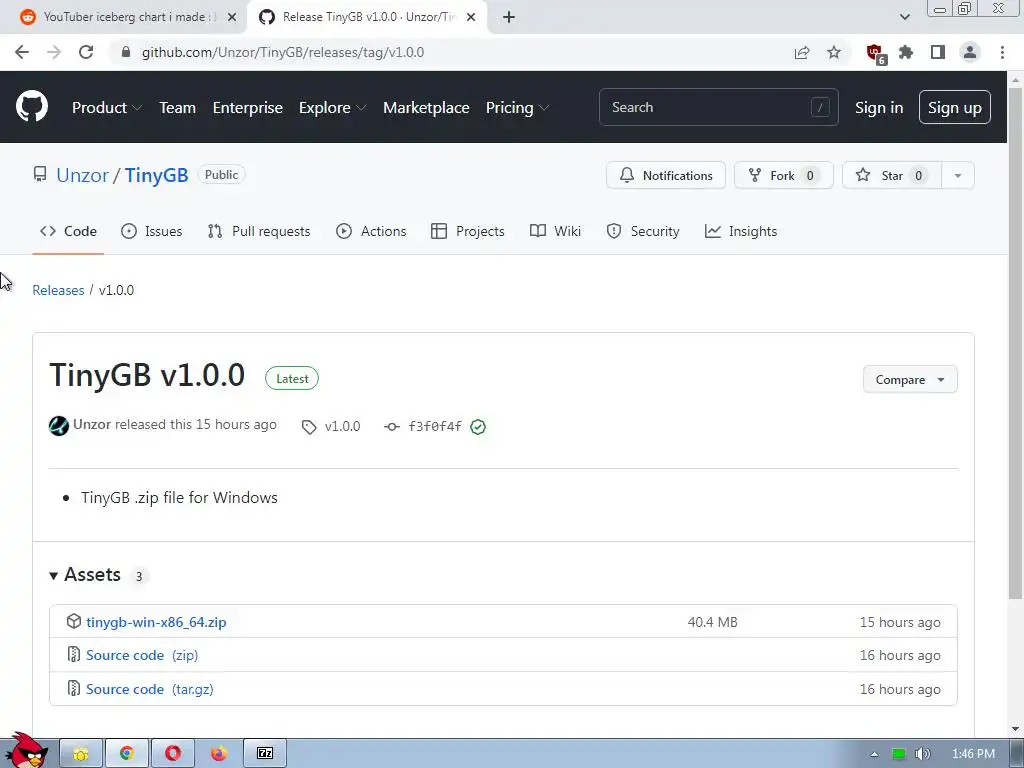Open Opera from the taskbar
The width and height of the screenshot is (1024, 768).
173,754
